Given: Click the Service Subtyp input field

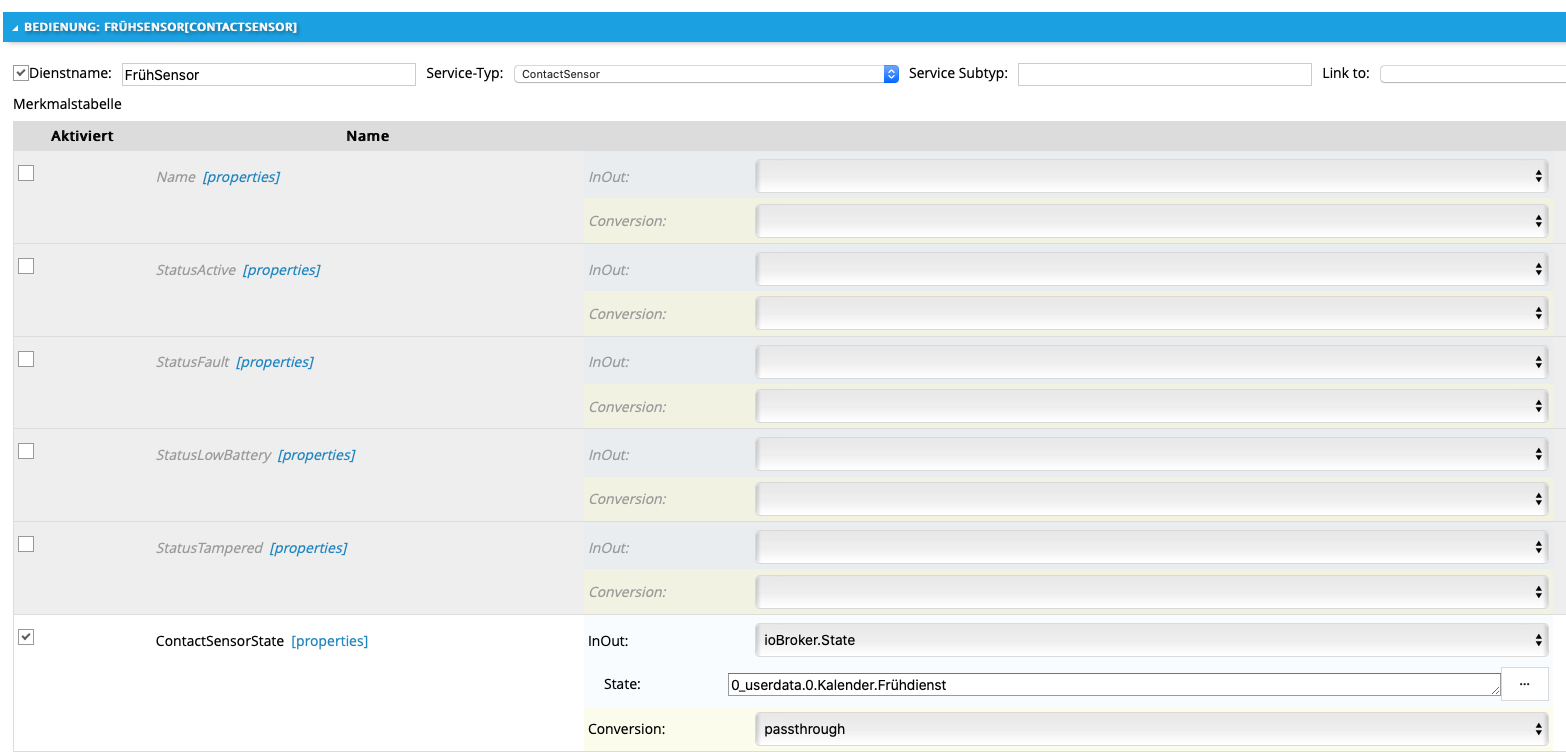Looking at the screenshot, I should pyautogui.click(x=1164, y=74).
